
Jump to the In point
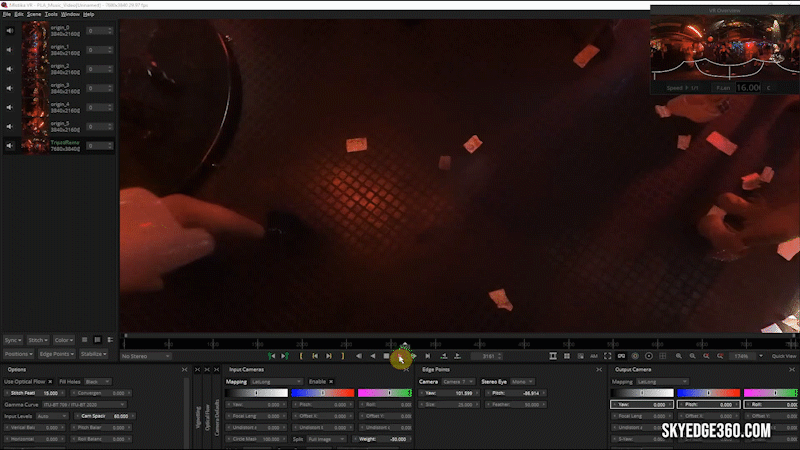coord(315,356)
